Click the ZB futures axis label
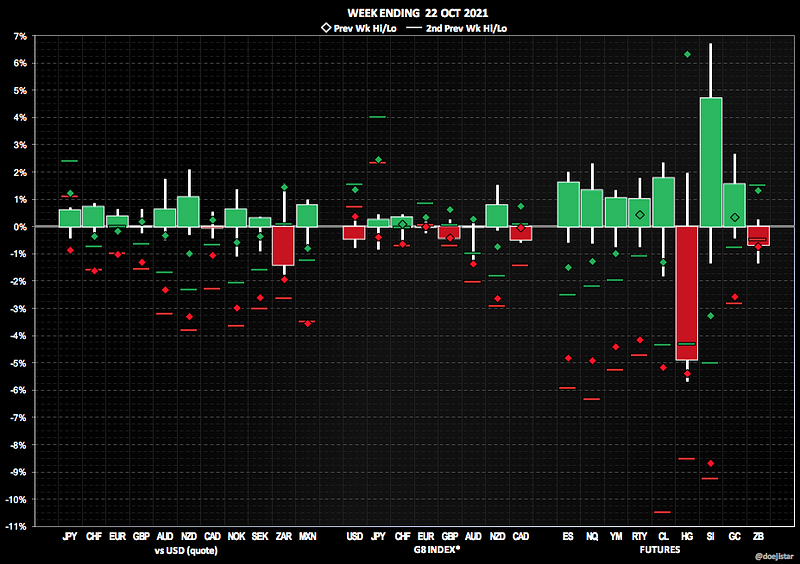 click(758, 536)
